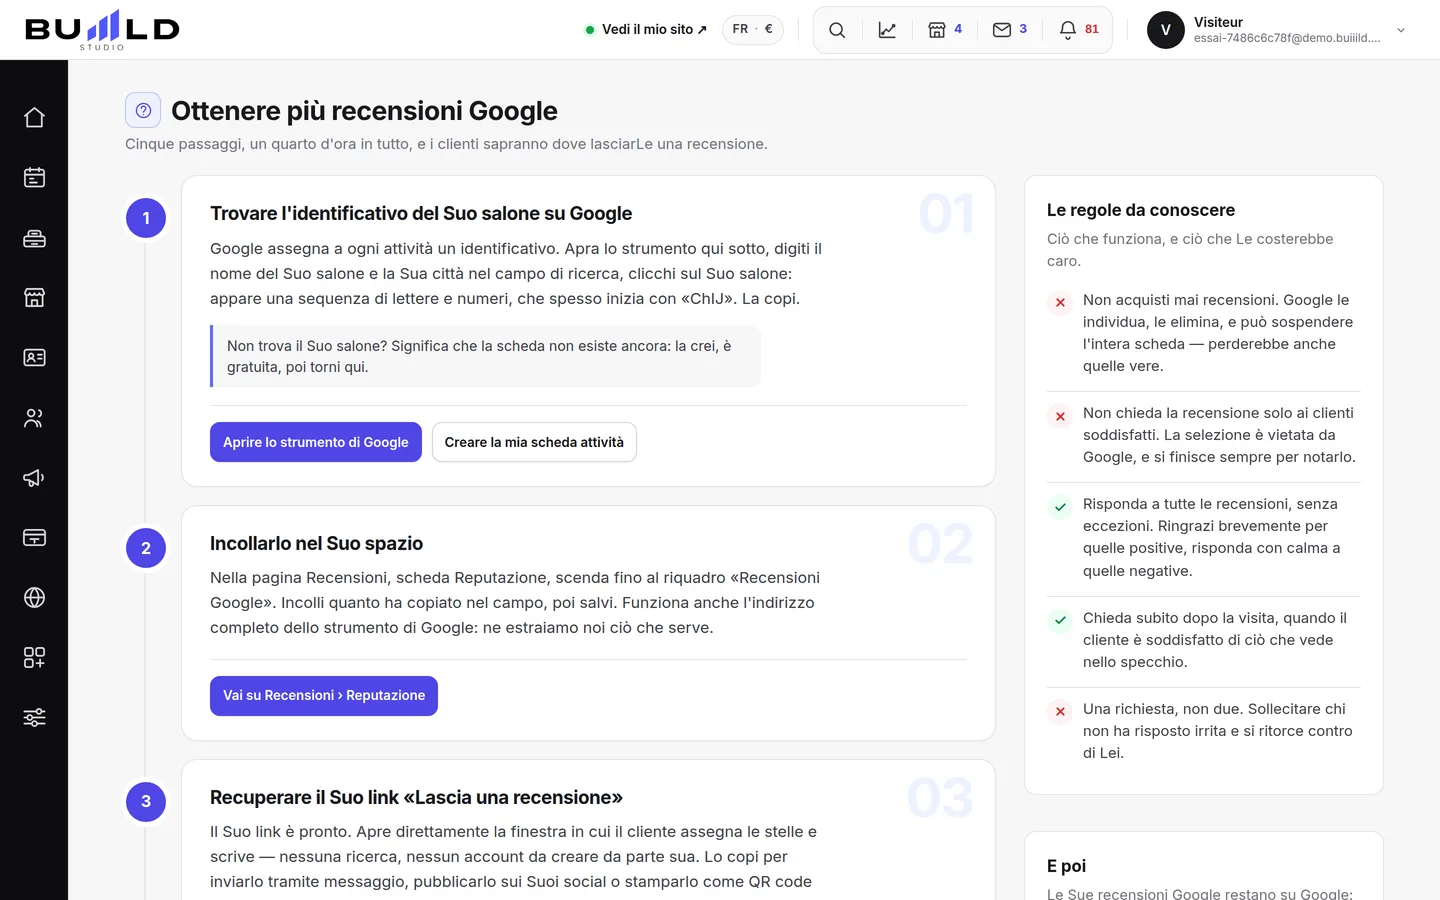The image size is (1440, 900).
Task: Open the contact card icon in sidebar
Action: tap(34, 358)
